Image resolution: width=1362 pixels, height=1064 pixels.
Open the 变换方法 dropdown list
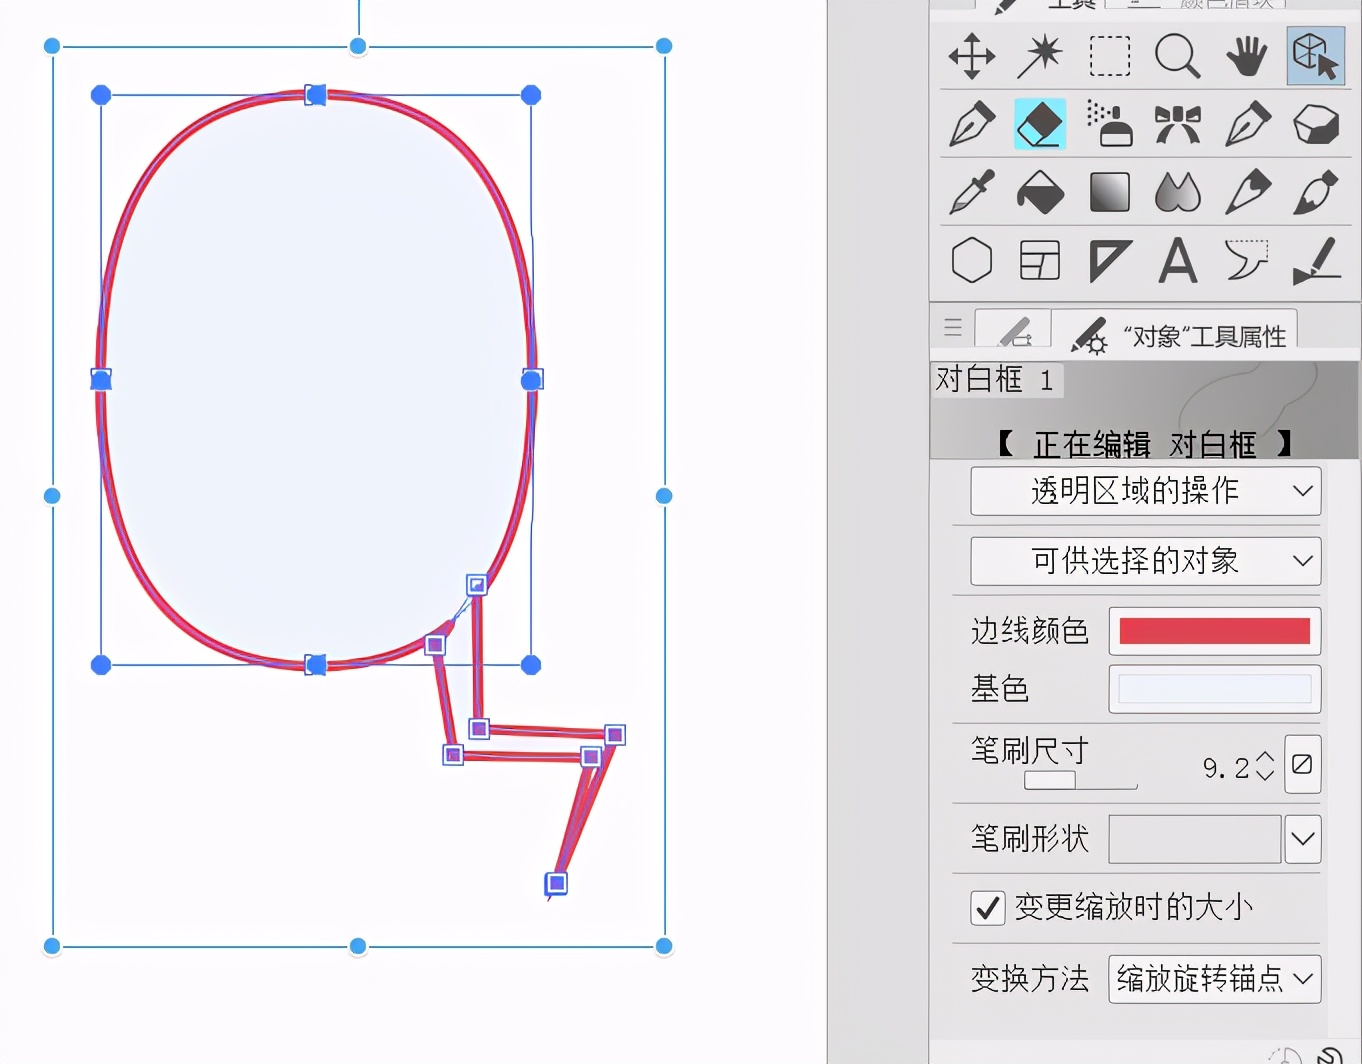1214,979
